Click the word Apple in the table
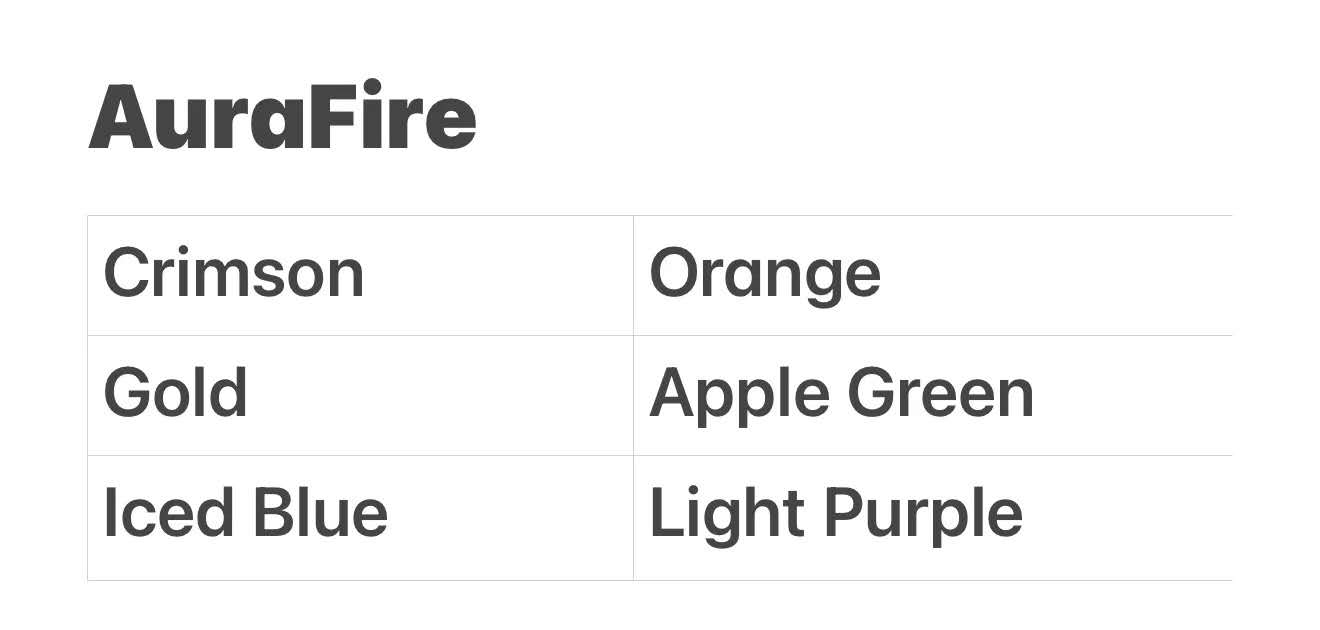1320x630 pixels. pos(739,393)
